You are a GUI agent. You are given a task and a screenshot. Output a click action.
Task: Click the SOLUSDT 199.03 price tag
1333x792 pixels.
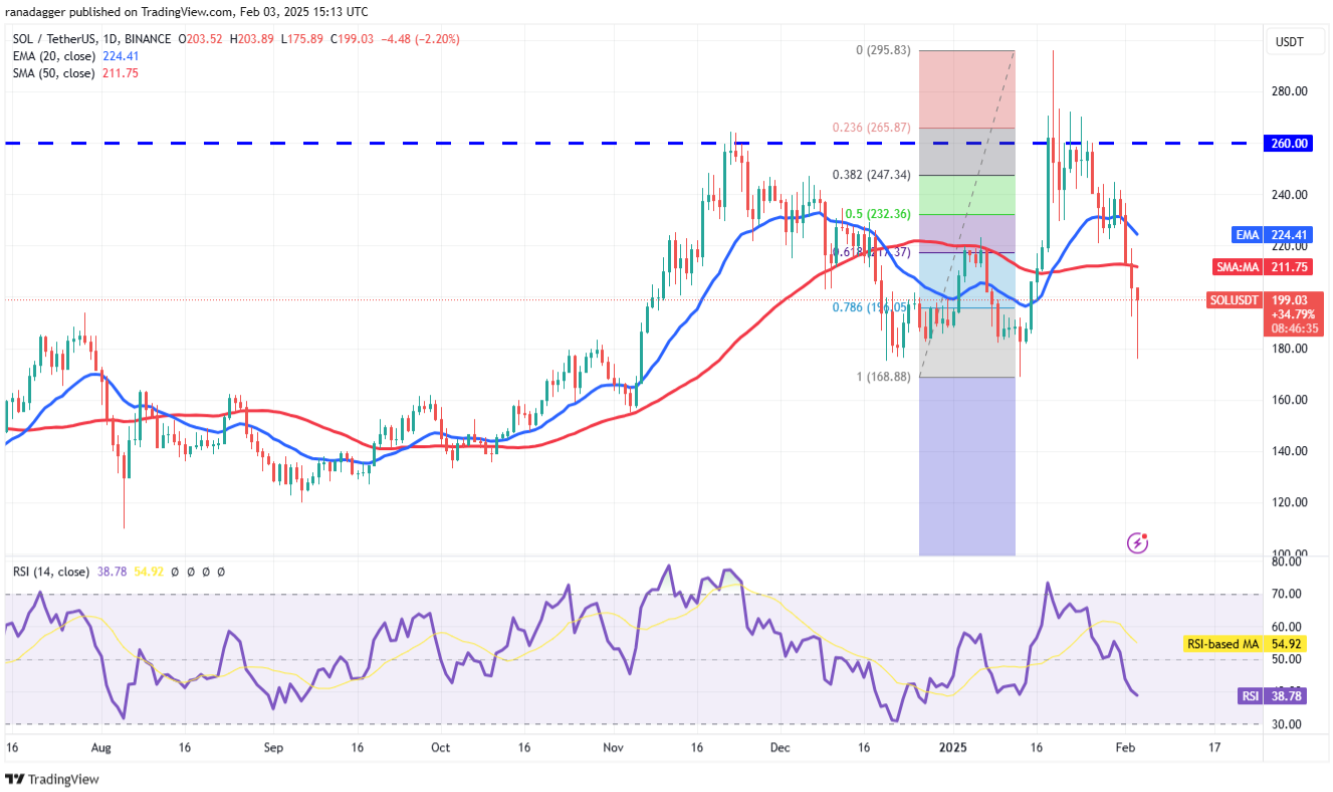1266,313
